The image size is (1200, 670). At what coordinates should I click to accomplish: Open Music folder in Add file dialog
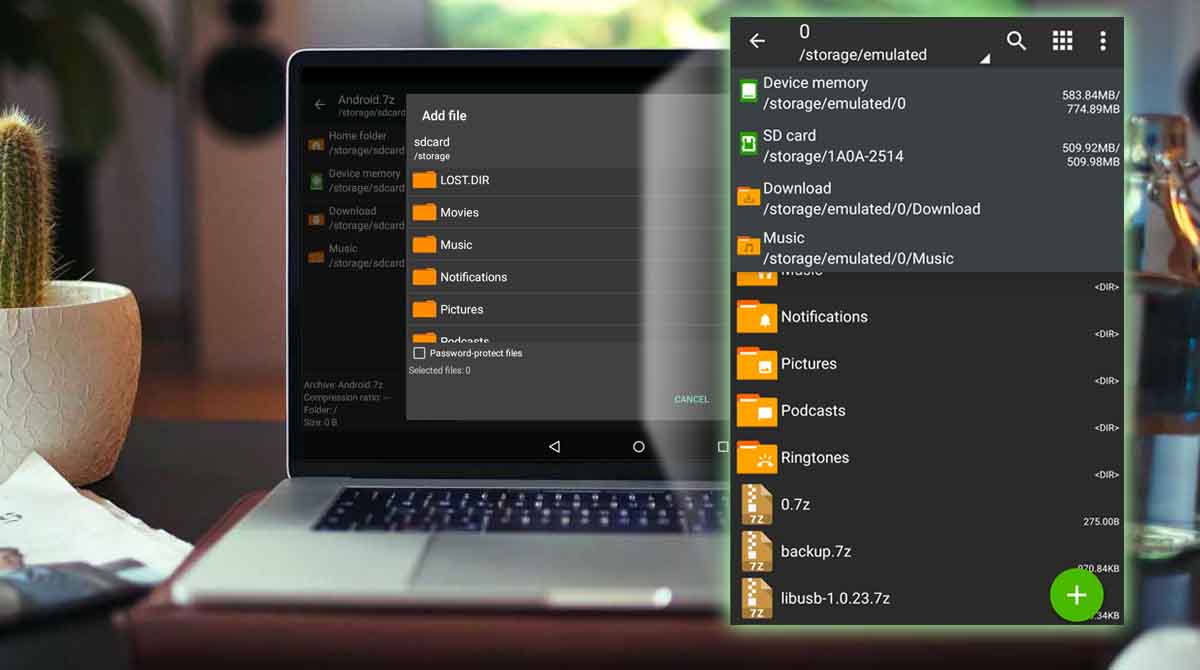[x=567, y=244]
